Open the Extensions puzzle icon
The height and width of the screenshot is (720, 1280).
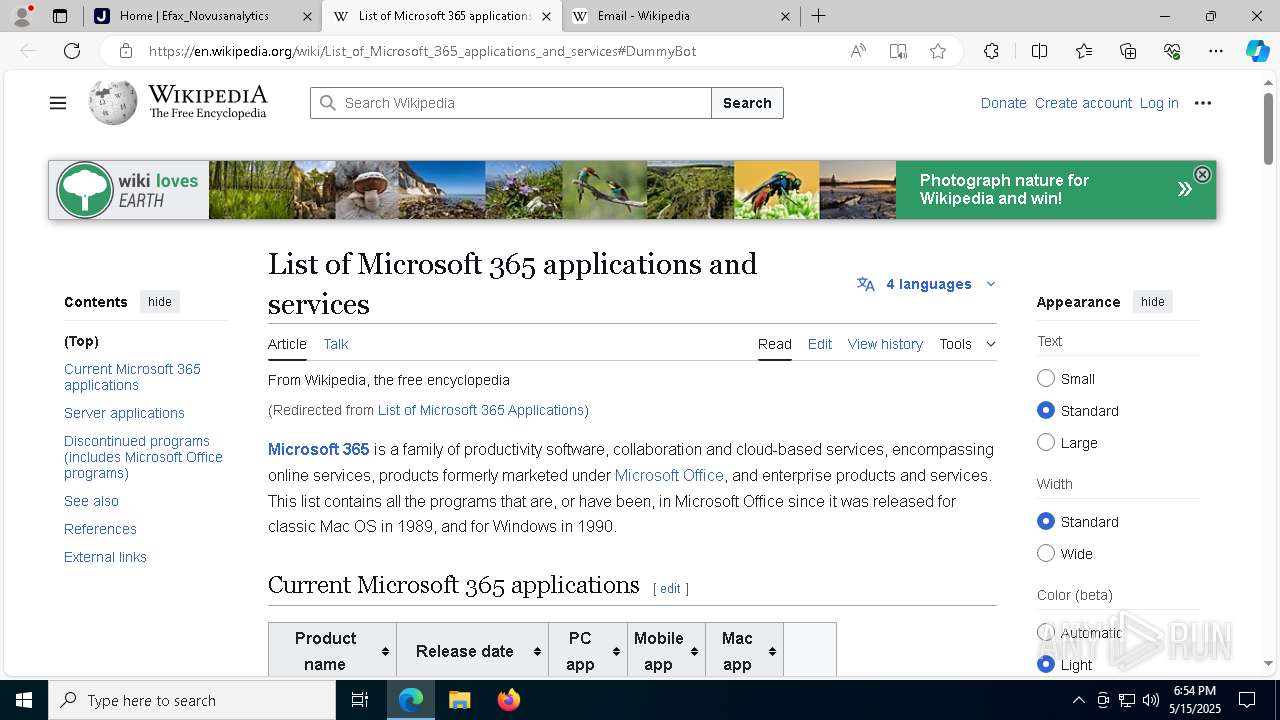(991, 51)
